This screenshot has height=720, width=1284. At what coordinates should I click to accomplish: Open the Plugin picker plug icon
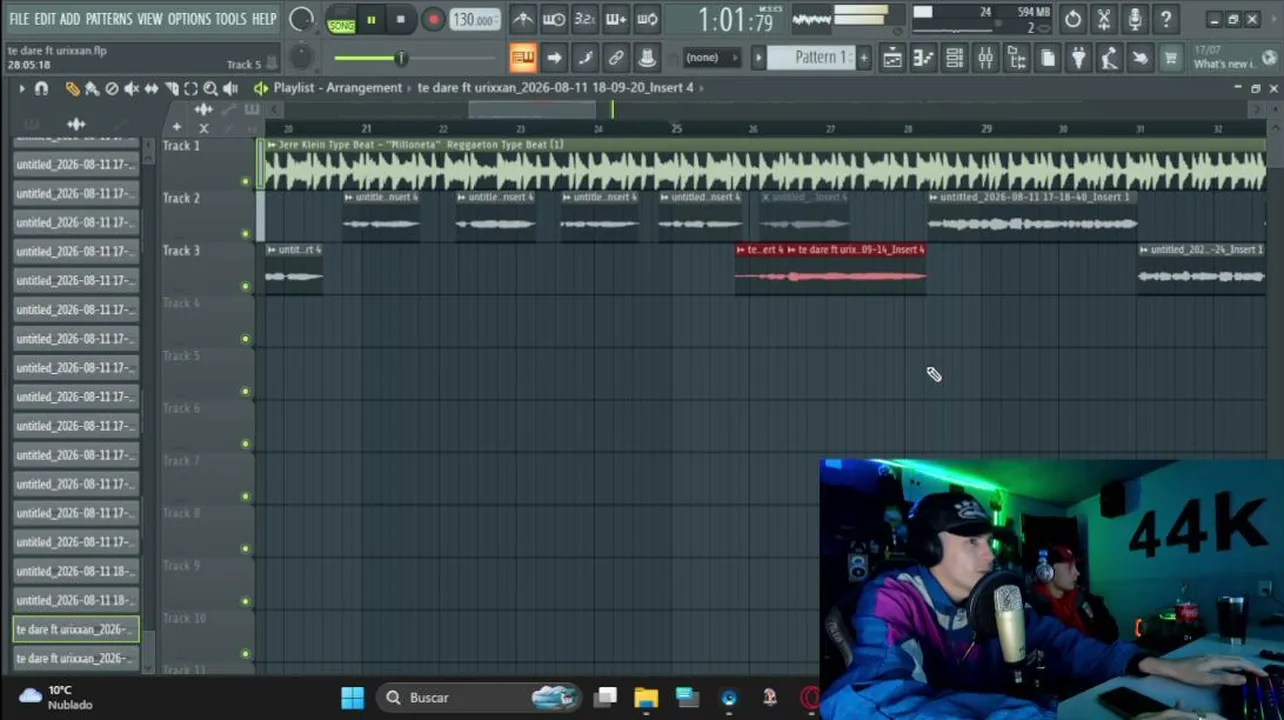1078,58
